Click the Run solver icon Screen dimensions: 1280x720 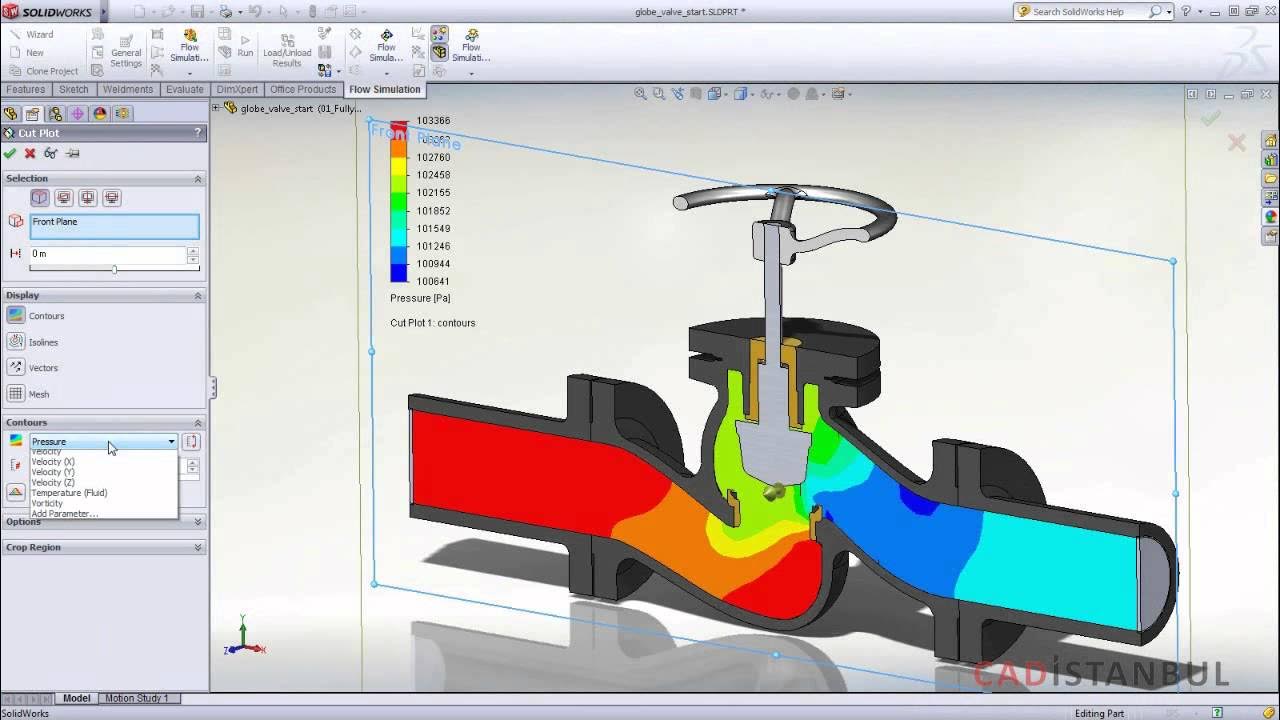(245, 46)
